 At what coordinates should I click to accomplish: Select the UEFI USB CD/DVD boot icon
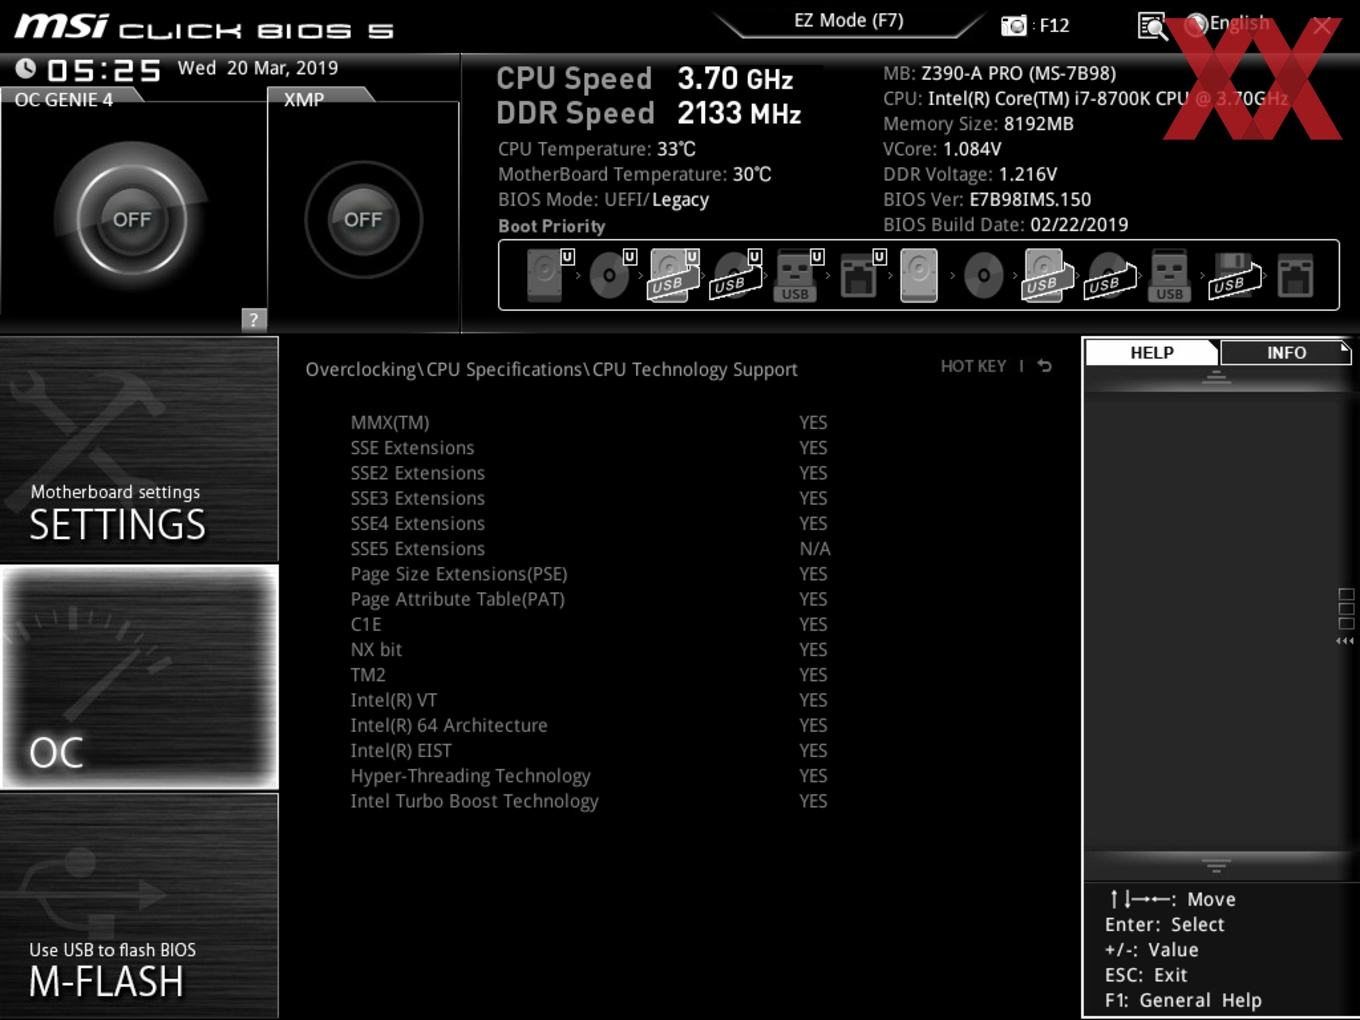coord(736,274)
